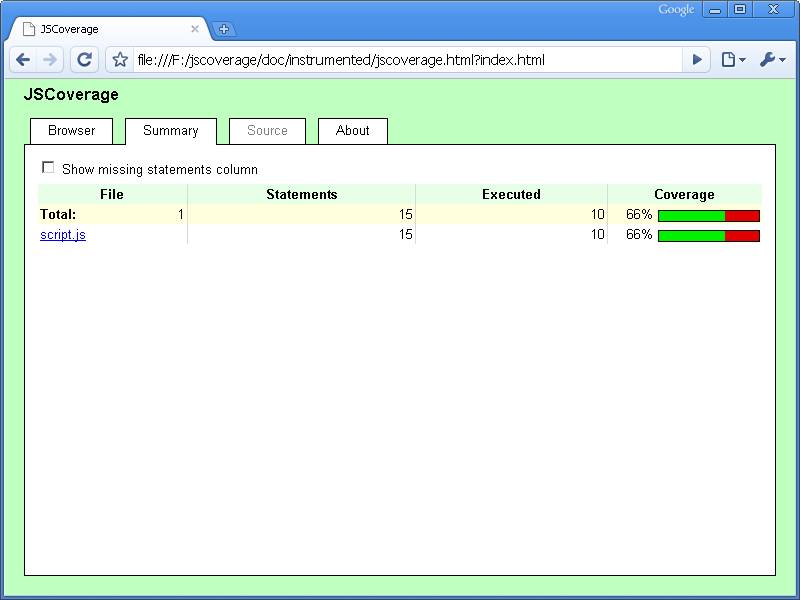Screen dimensions: 800x600
Task: Click the page icon on the JSCoverage tab
Action: [x=29, y=29]
